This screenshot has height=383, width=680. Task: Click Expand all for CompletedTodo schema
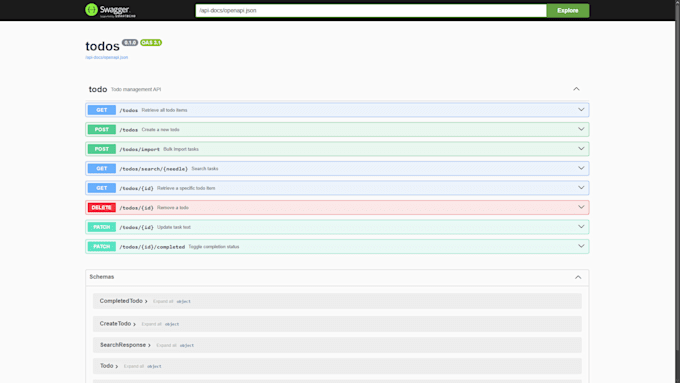coord(163,301)
